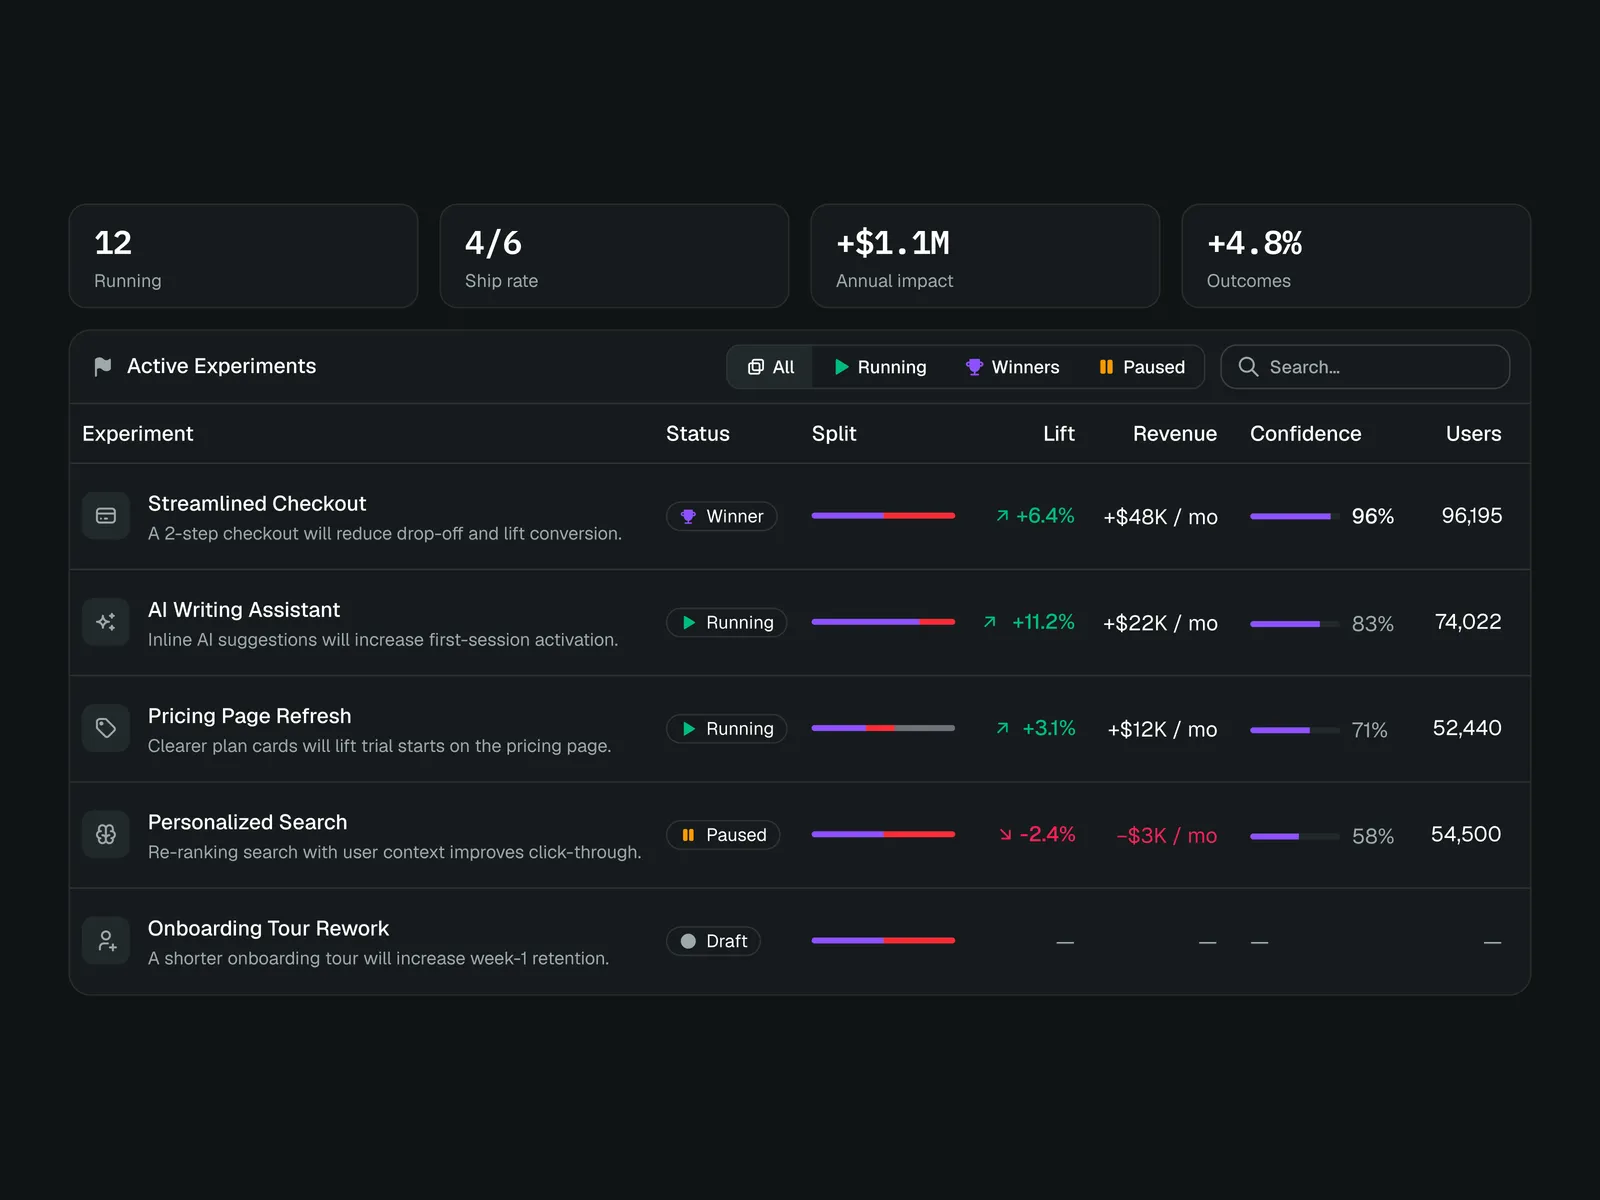1600x1200 pixels.
Task: Click the Status column header
Action: click(698, 434)
